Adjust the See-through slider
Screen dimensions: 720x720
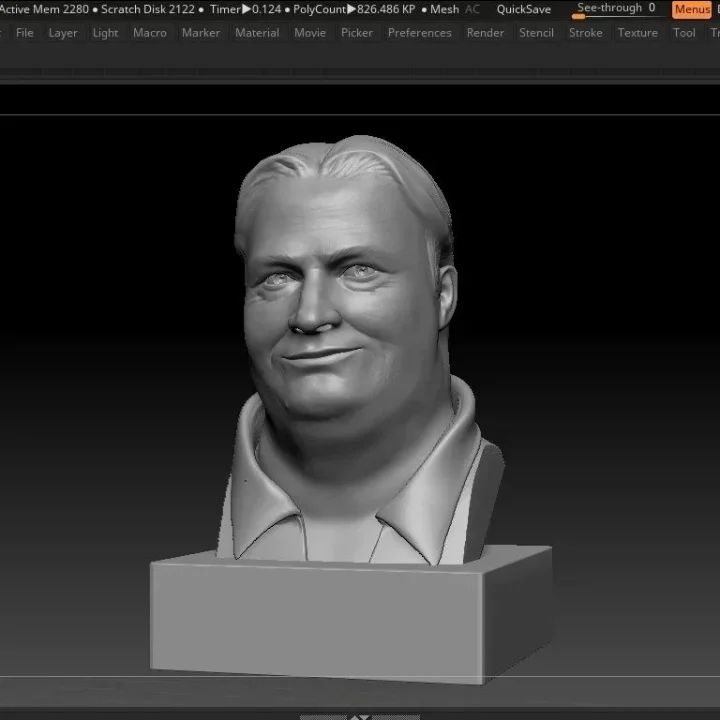617,9
